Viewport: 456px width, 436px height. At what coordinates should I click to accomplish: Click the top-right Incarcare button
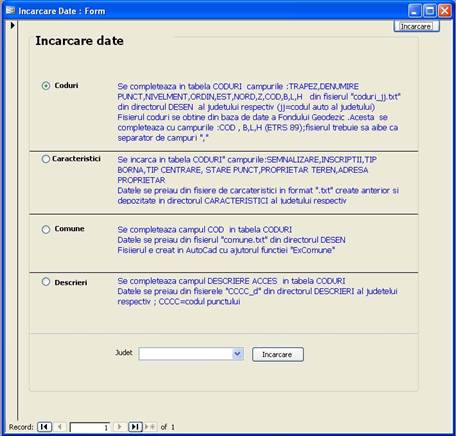click(416, 27)
